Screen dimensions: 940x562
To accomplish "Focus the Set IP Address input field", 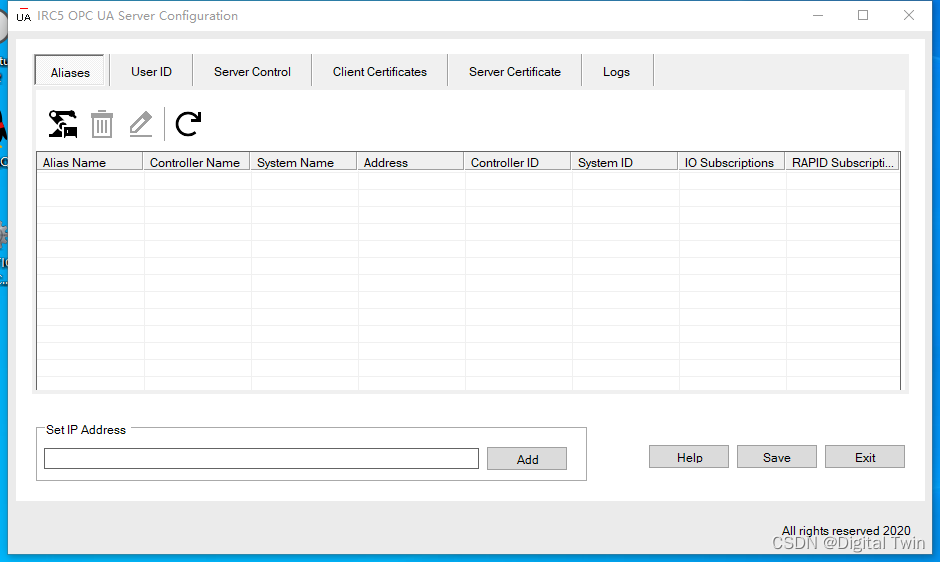I will pos(261,458).
